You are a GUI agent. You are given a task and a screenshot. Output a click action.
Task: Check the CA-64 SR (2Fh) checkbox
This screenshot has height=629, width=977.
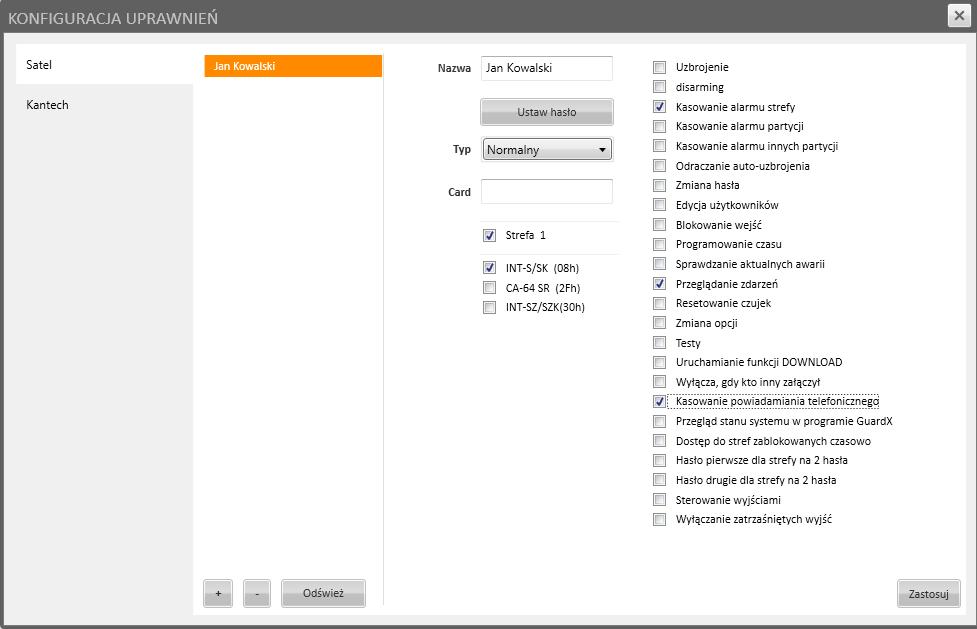click(x=489, y=287)
